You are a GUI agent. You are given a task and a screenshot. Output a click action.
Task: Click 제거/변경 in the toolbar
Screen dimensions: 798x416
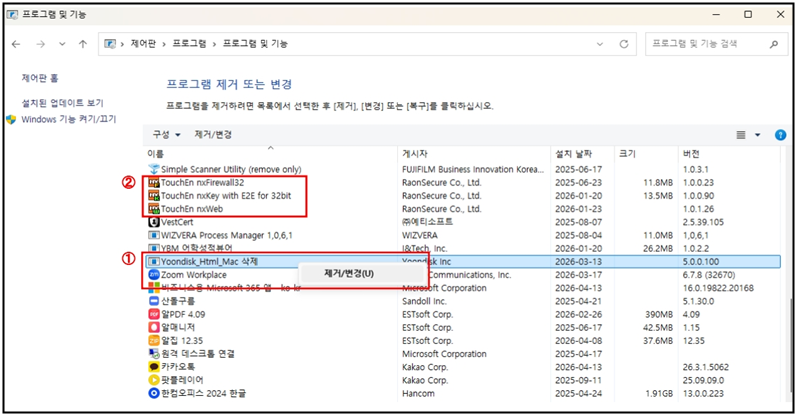pos(213,134)
